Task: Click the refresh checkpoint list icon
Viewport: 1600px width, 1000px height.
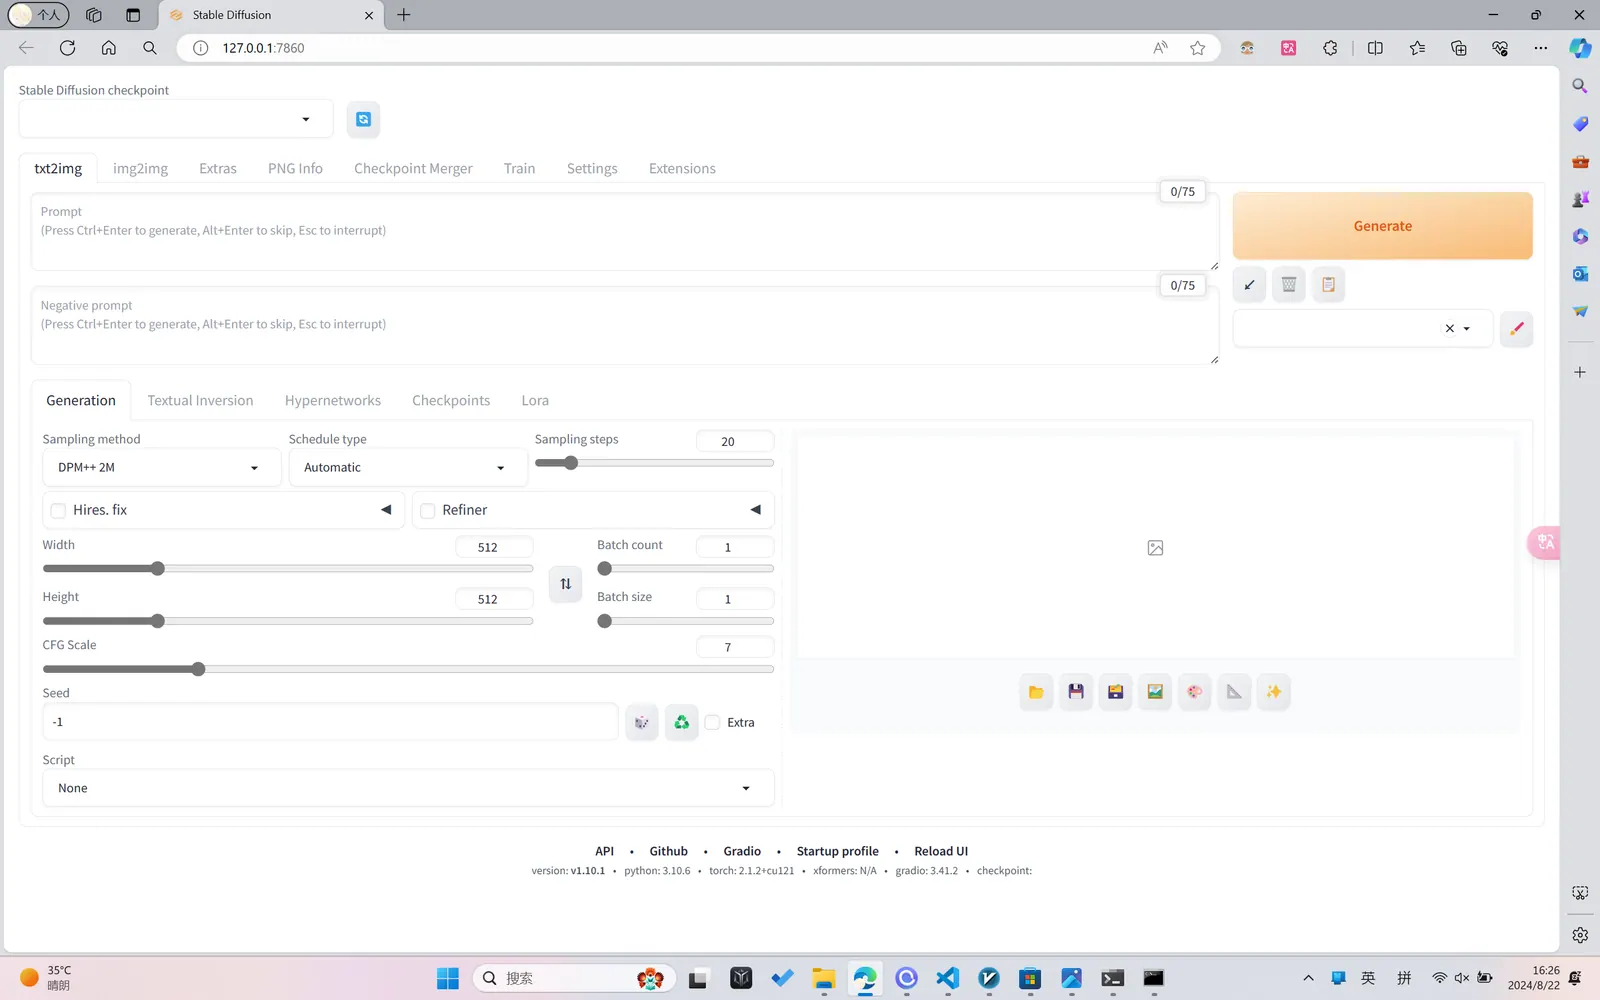Action: point(363,119)
